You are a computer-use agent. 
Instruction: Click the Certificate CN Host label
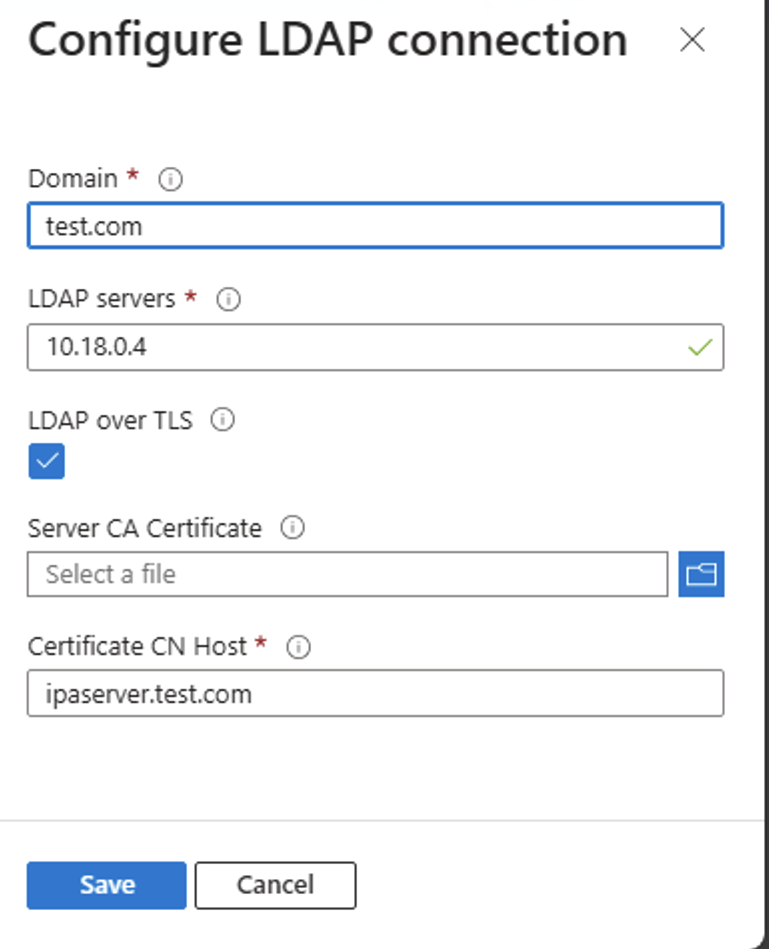137,647
